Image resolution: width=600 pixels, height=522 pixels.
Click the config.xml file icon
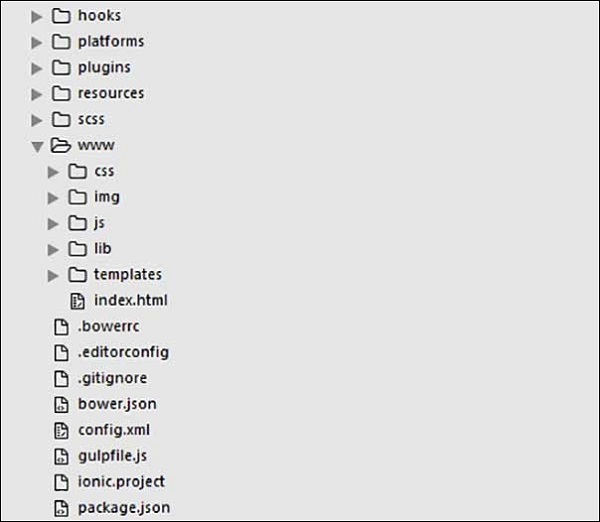click(x=60, y=431)
